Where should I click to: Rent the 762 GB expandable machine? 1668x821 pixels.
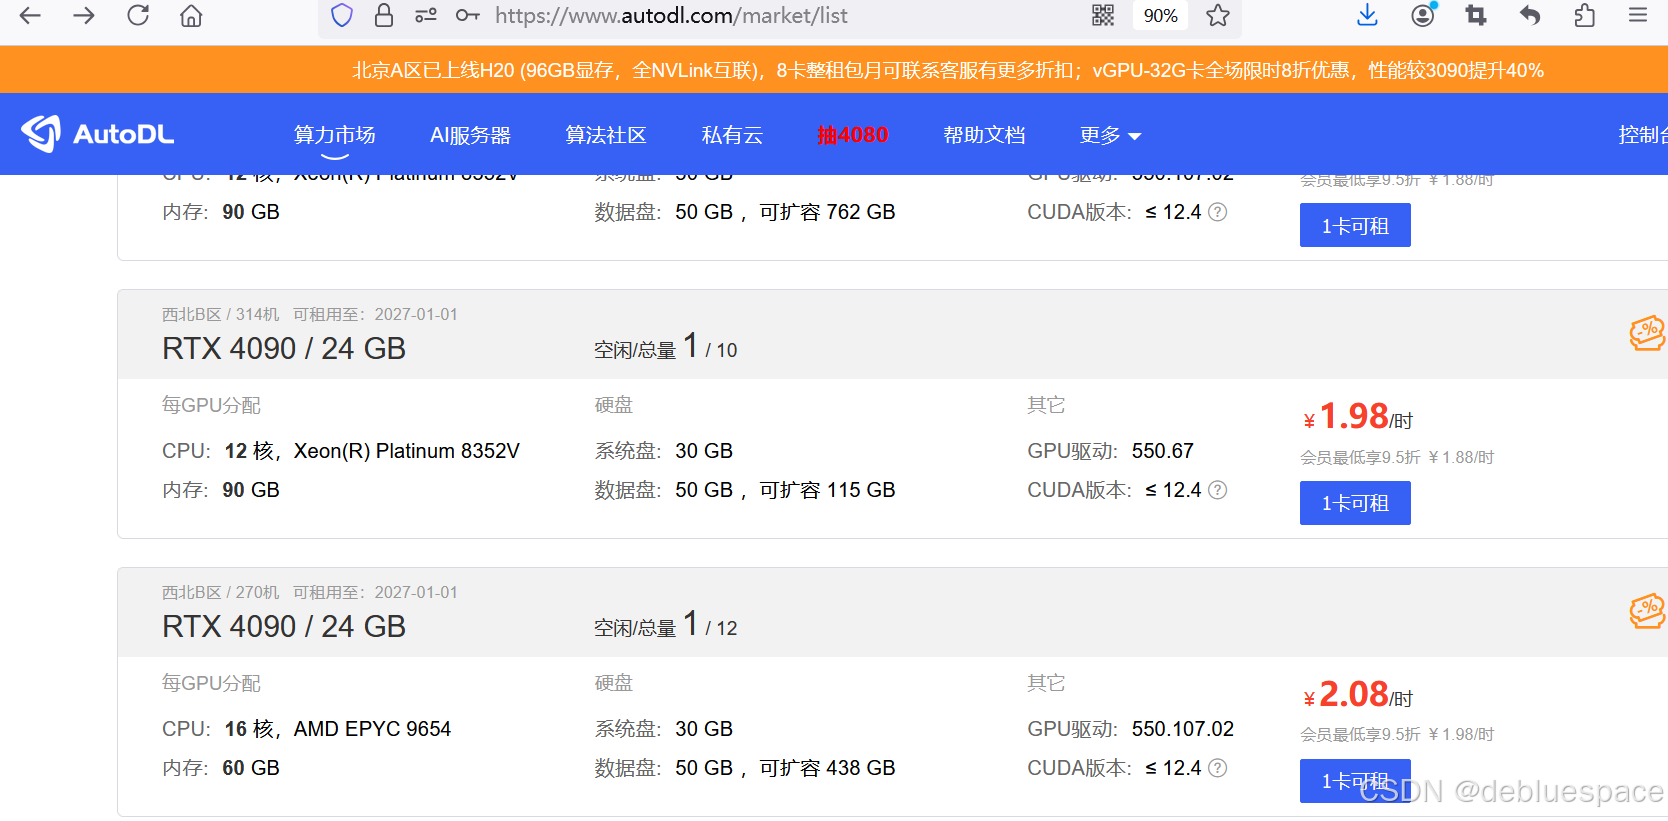coord(1355,225)
